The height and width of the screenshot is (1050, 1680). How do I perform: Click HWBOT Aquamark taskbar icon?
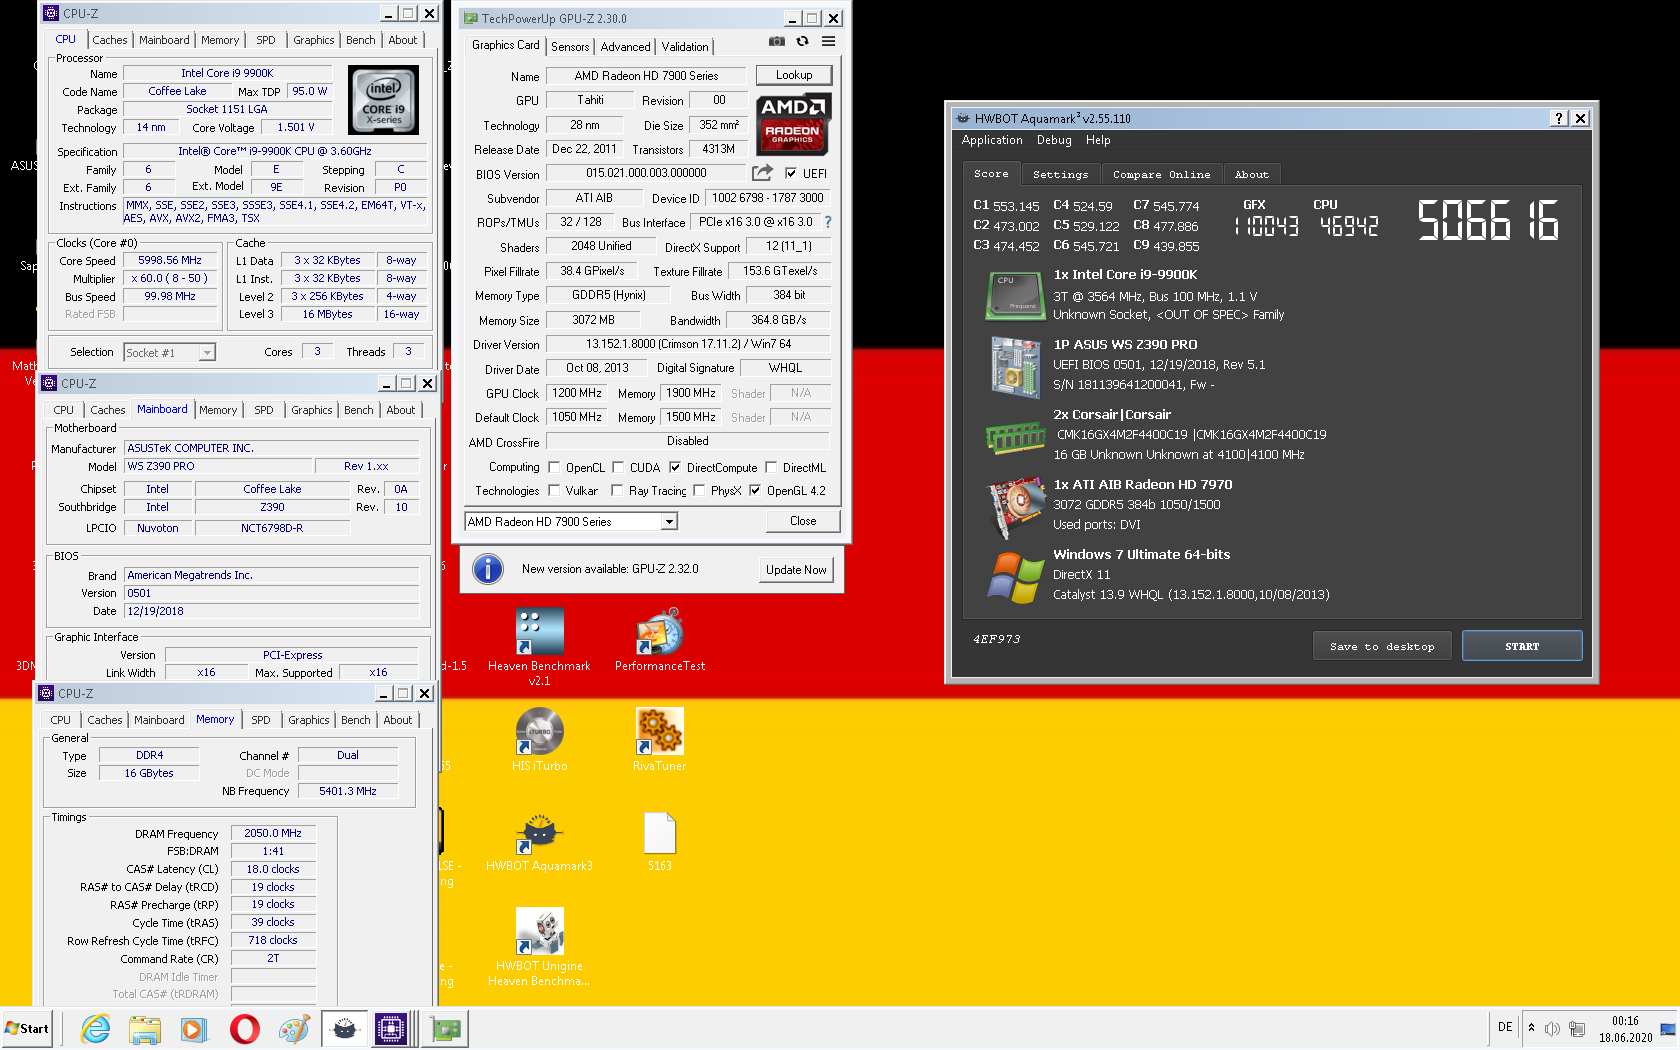(344, 1028)
